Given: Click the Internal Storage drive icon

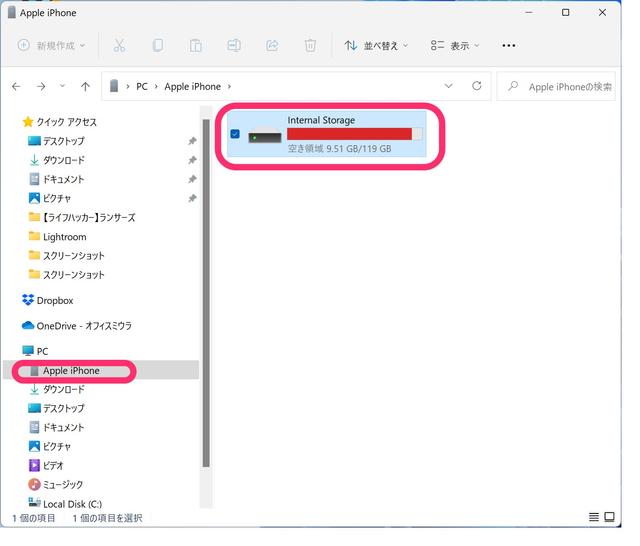Looking at the screenshot, I should click(x=264, y=135).
